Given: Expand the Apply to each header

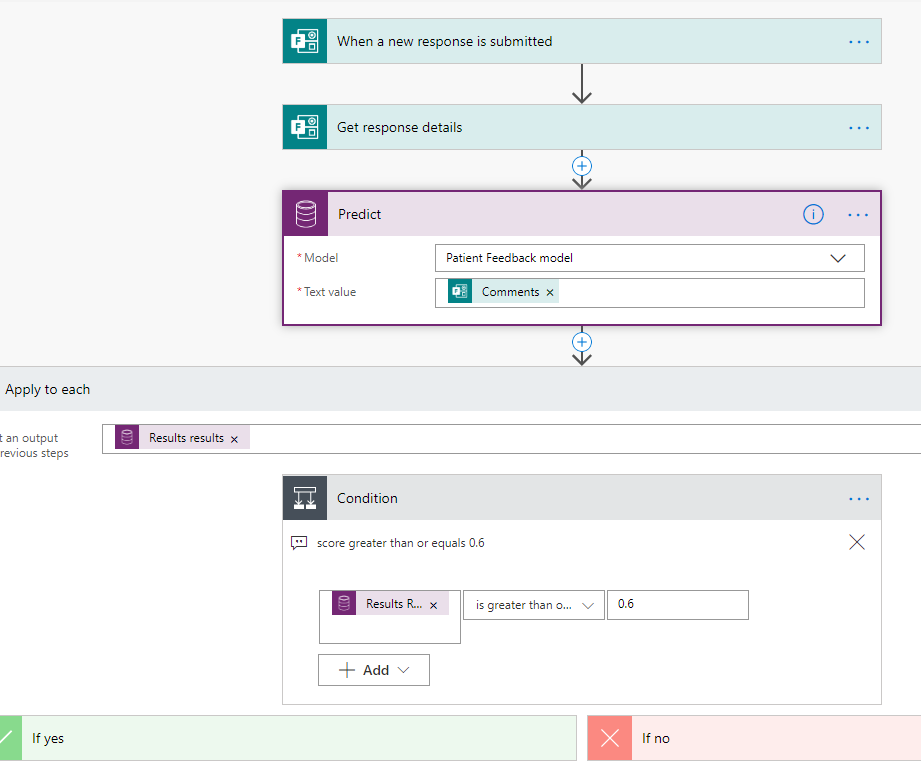Looking at the screenshot, I should [48, 389].
